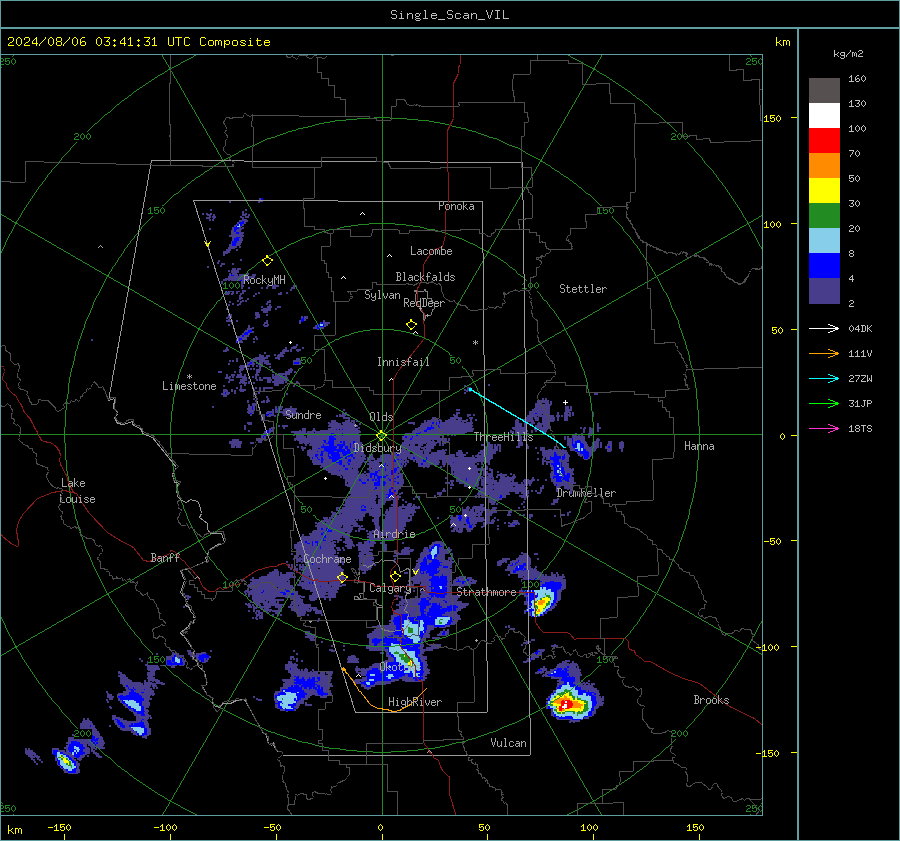Click the grey 130-160 color swatch
The height and width of the screenshot is (841, 900).
[824, 91]
